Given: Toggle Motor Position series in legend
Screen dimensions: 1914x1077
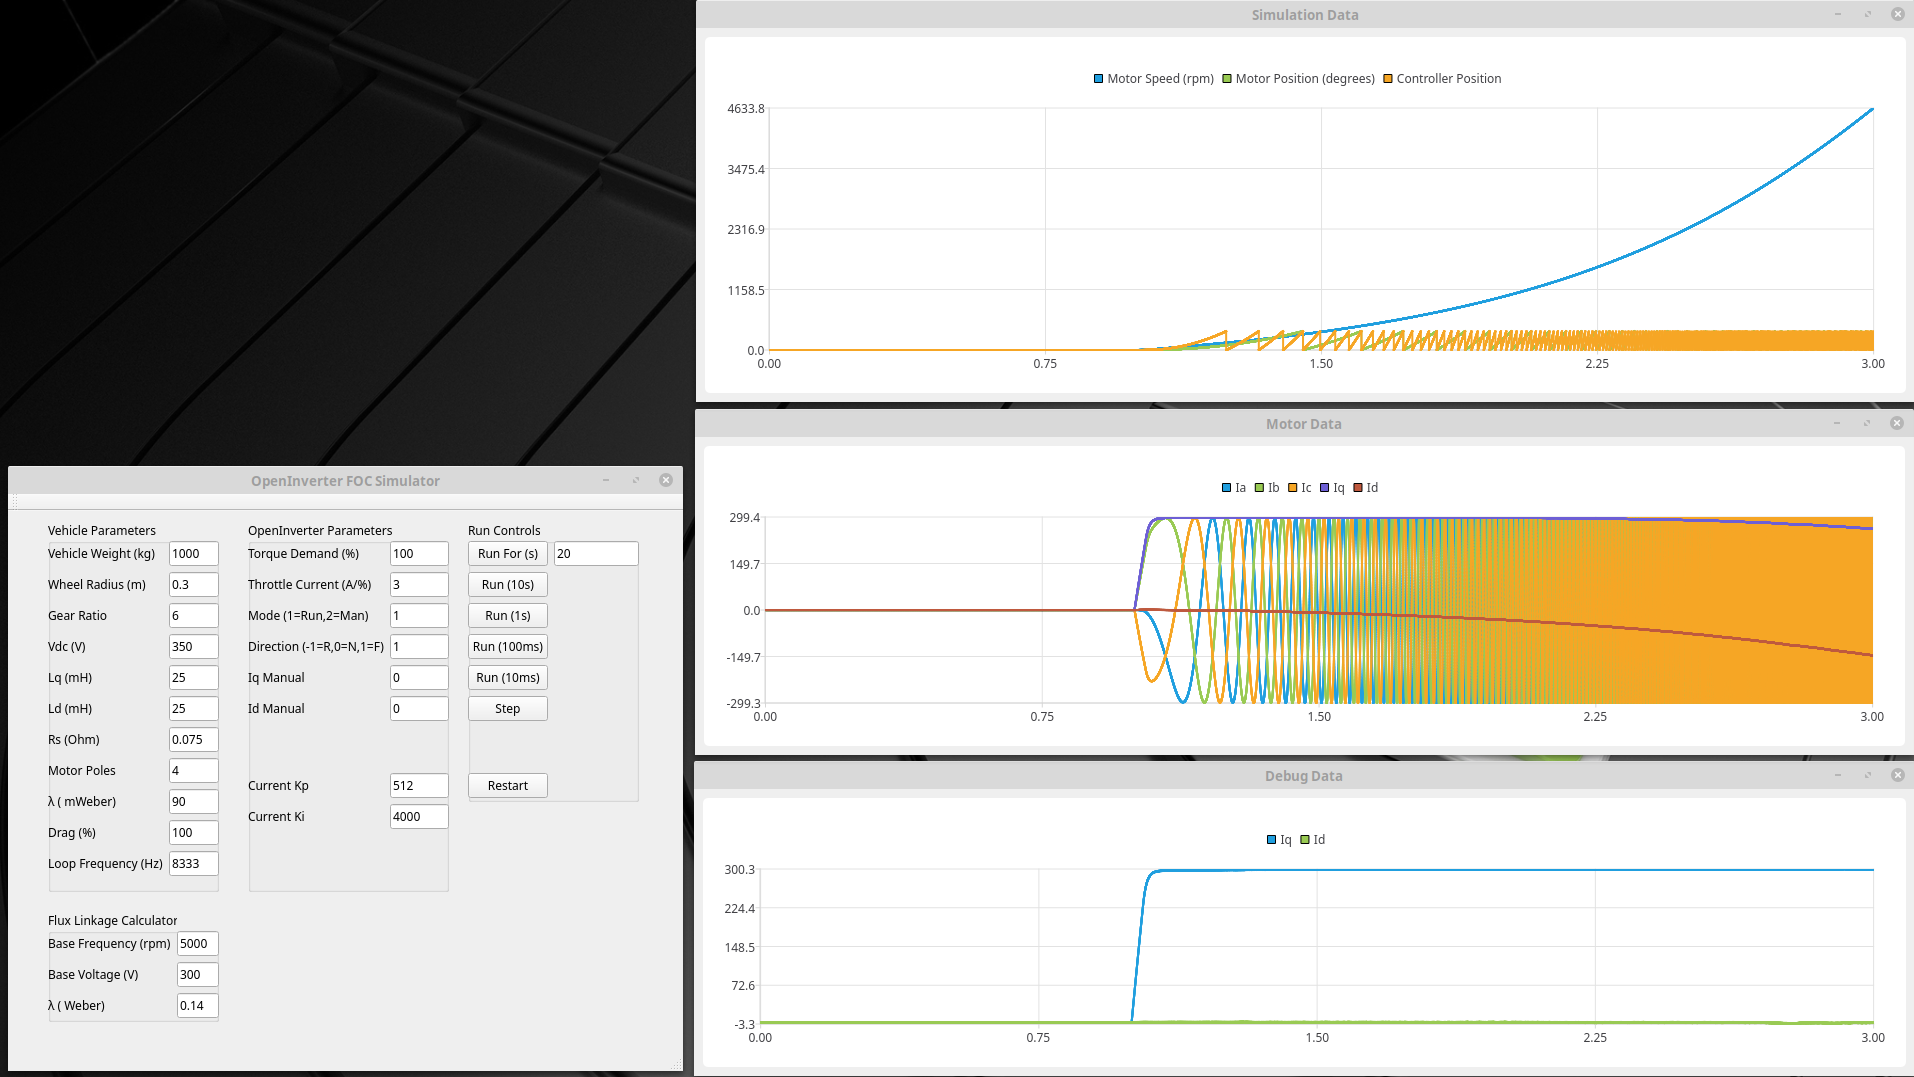Looking at the screenshot, I should [x=1297, y=79].
